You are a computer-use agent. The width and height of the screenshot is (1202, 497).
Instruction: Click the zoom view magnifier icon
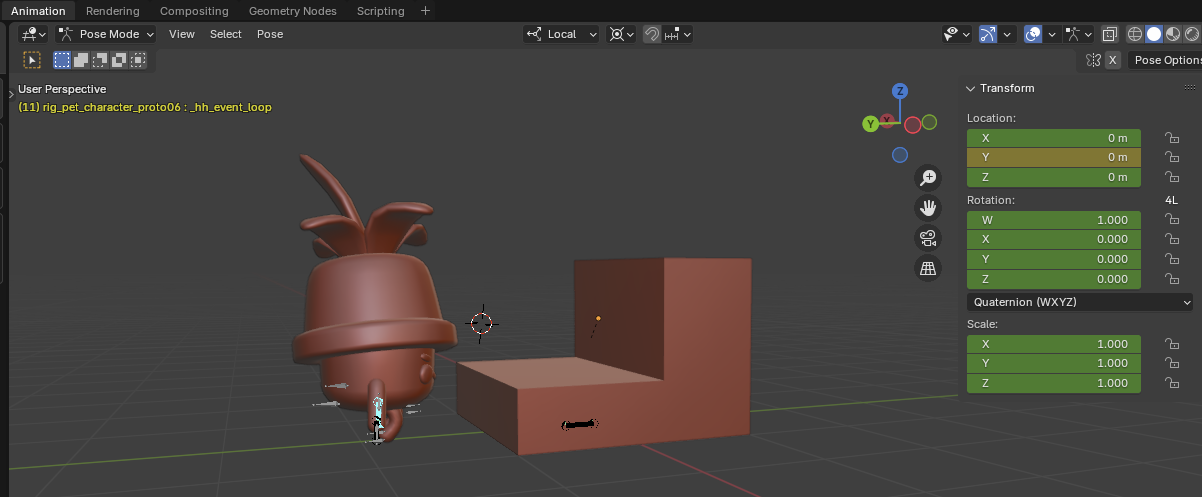click(x=928, y=178)
